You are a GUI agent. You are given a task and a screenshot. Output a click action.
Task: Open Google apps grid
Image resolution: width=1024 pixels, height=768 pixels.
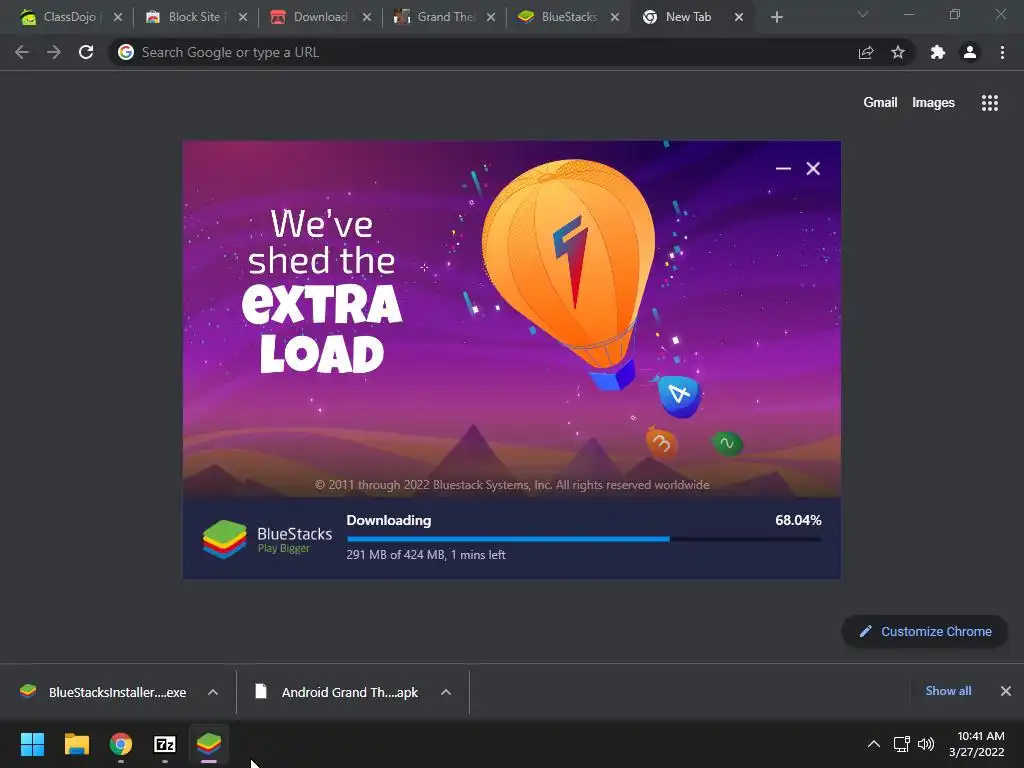[x=989, y=103]
